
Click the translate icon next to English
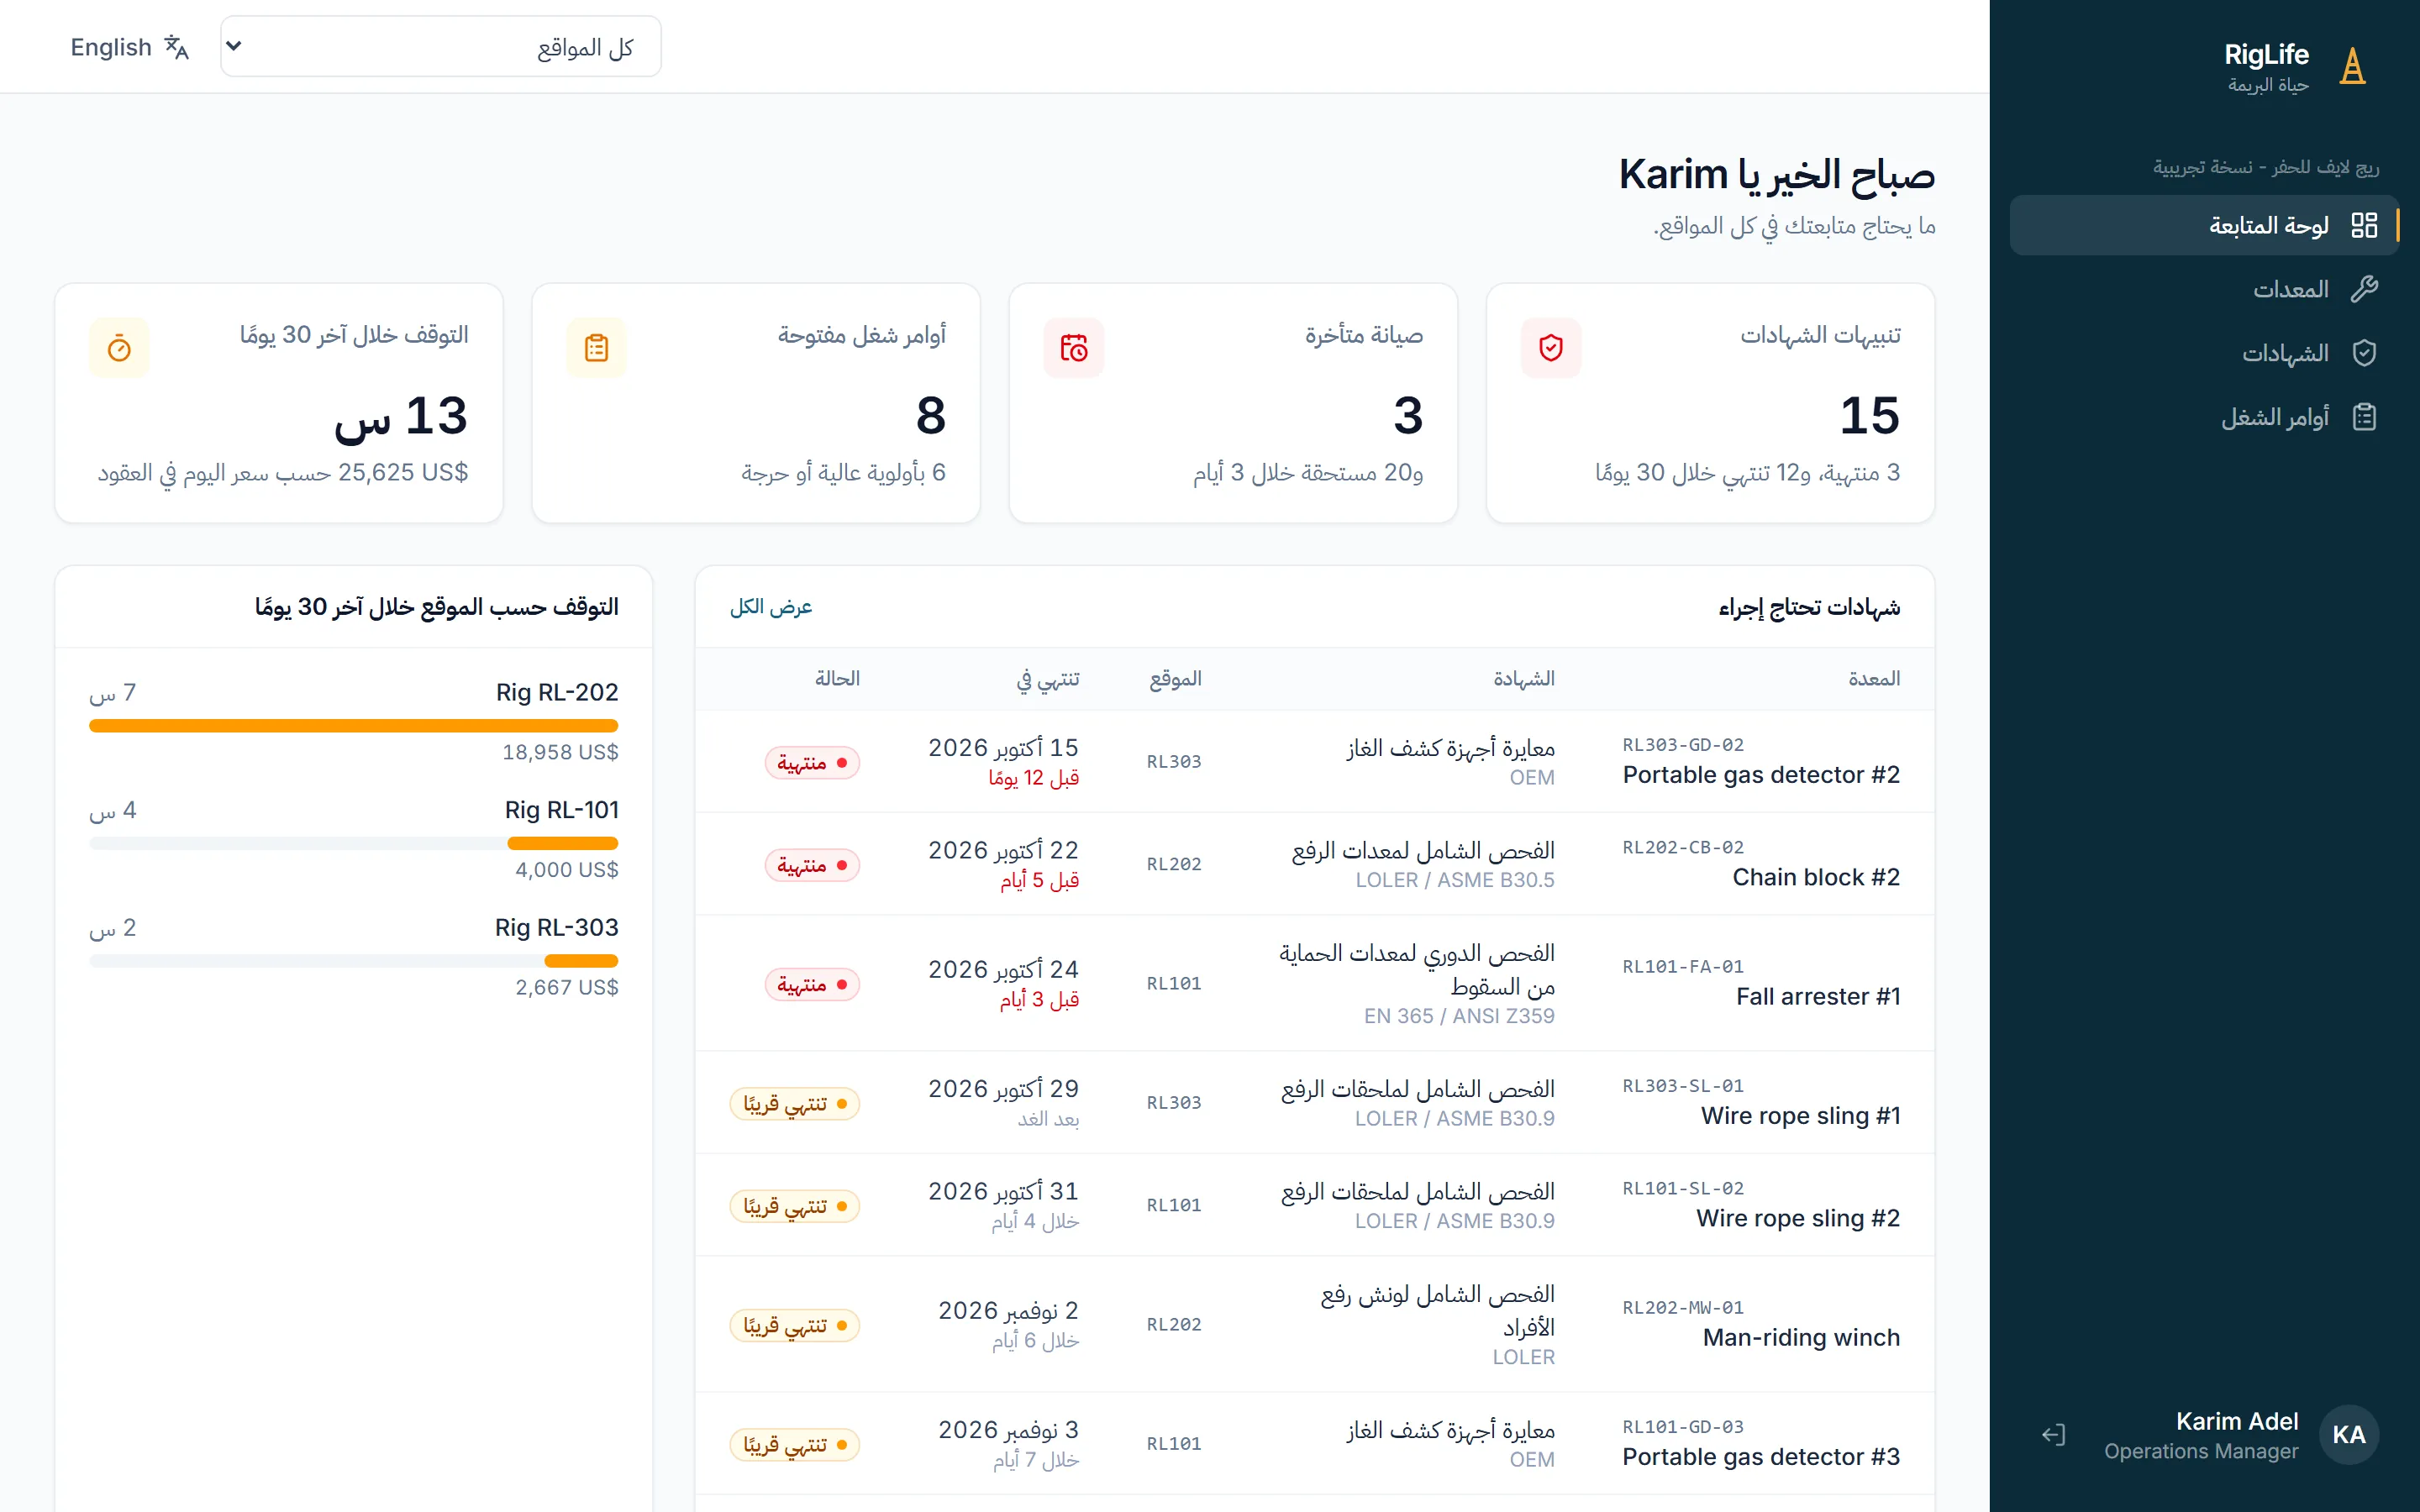(177, 47)
